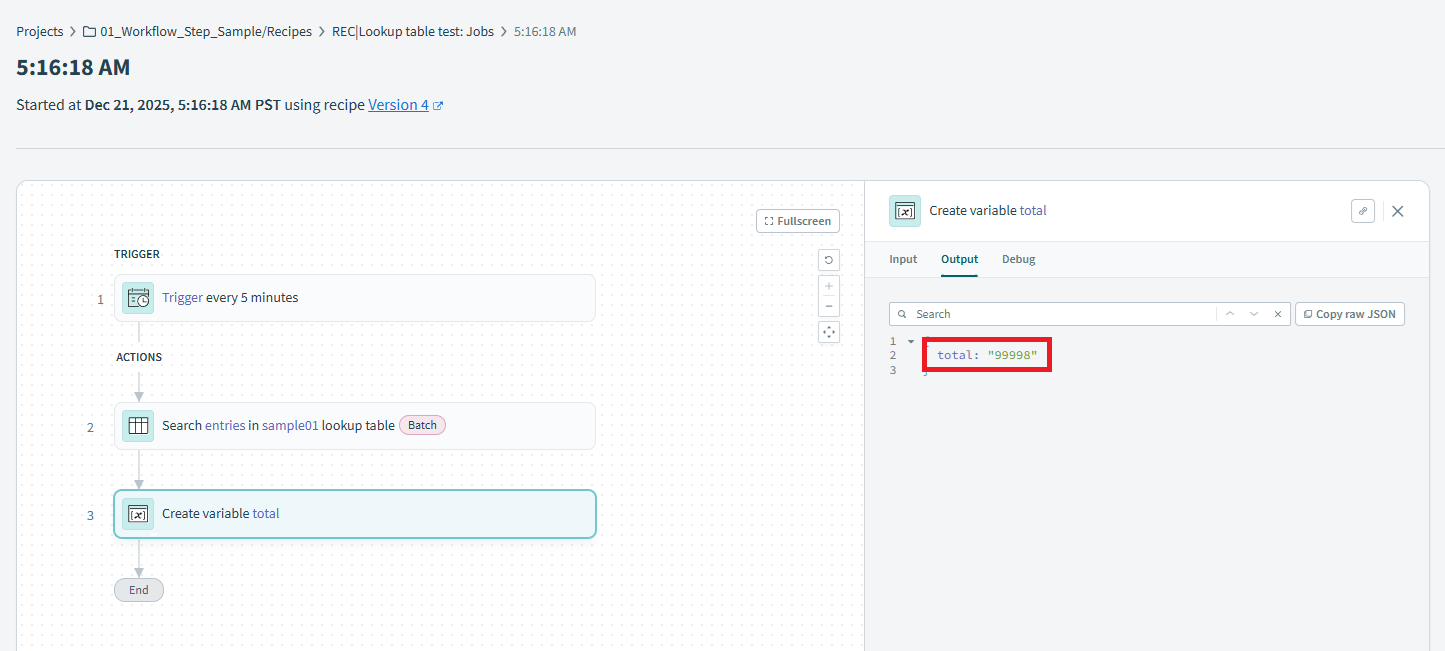Click the total "99998" output value

987,356
